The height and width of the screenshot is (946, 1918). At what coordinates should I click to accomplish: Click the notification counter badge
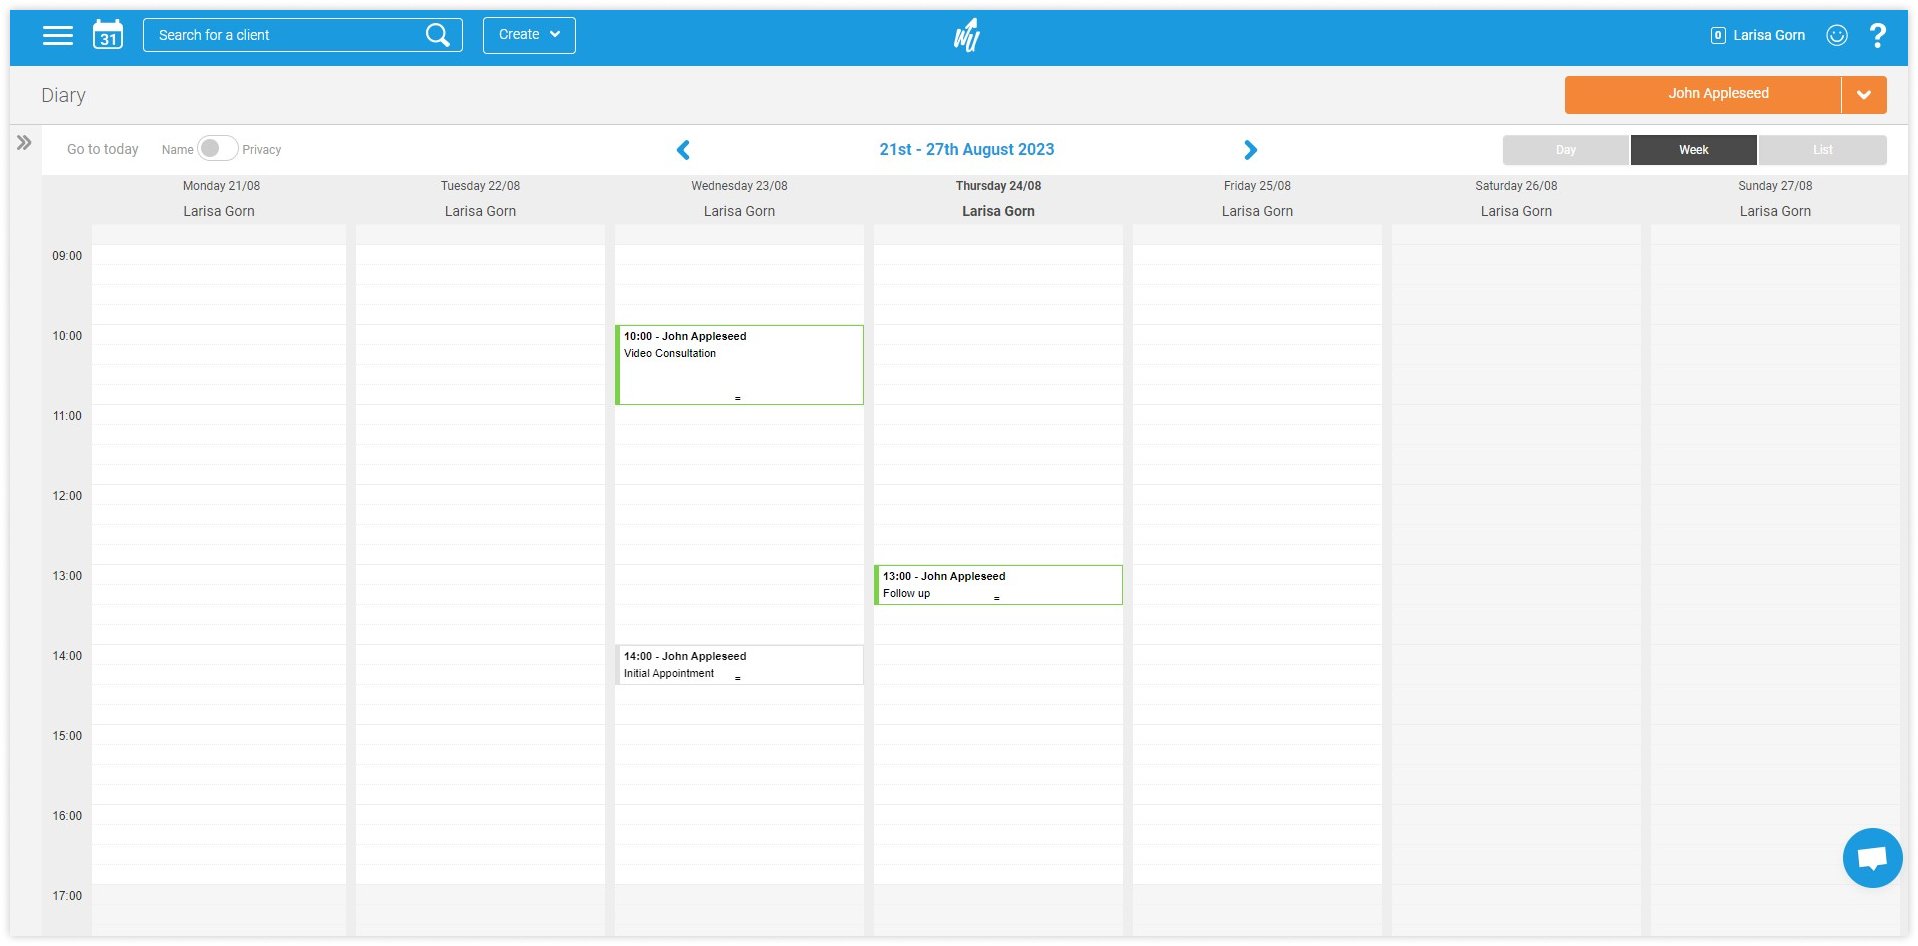click(1717, 35)
